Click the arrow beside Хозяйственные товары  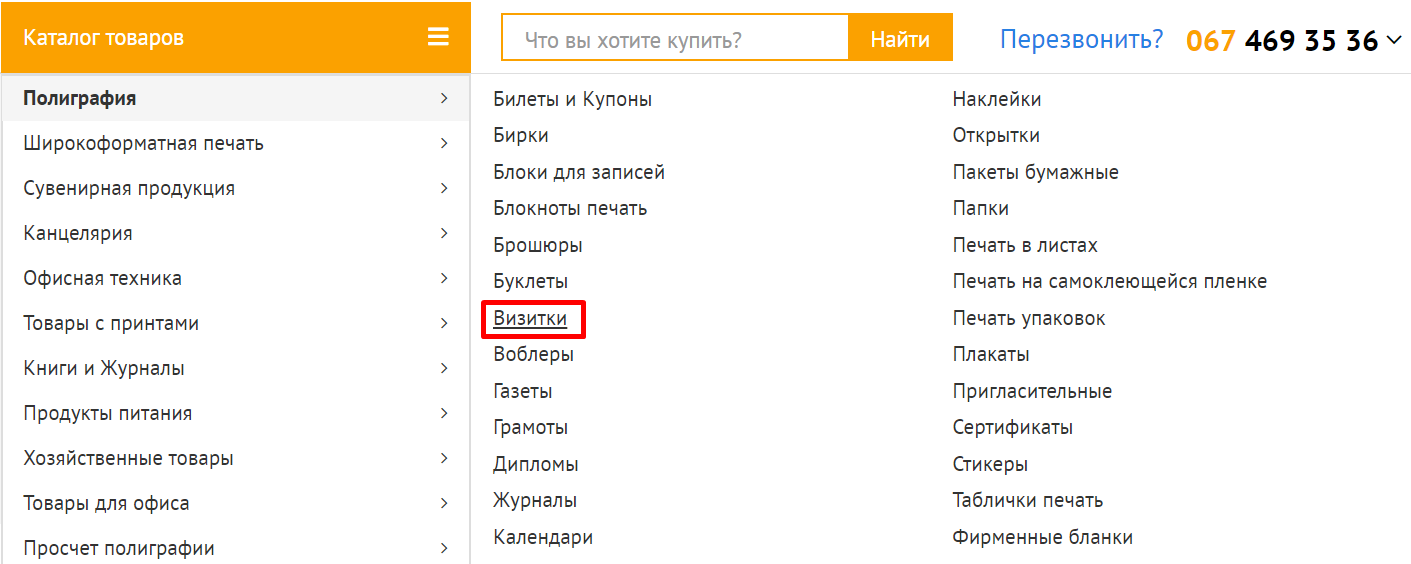click(444, 458)
